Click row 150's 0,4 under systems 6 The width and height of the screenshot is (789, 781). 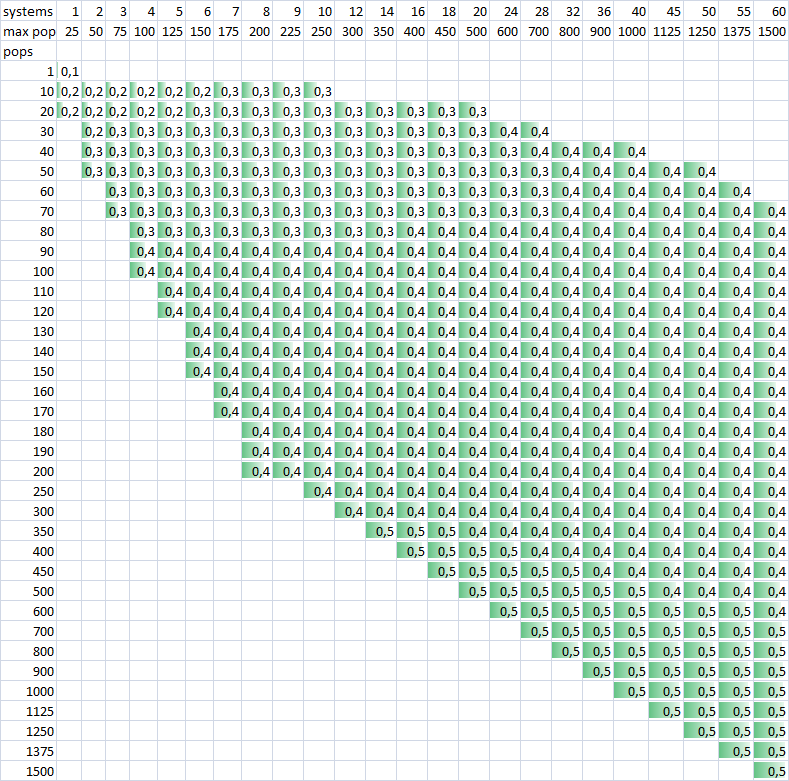(x=200, y=371)
